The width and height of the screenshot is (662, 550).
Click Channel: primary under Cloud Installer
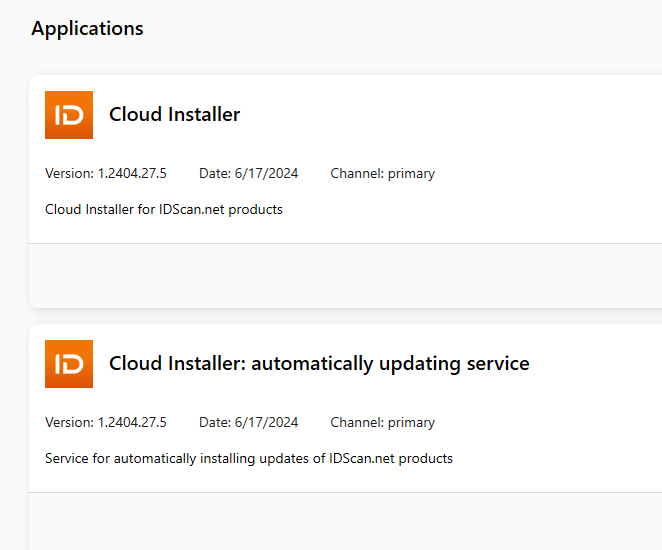(x=383, y=173)
